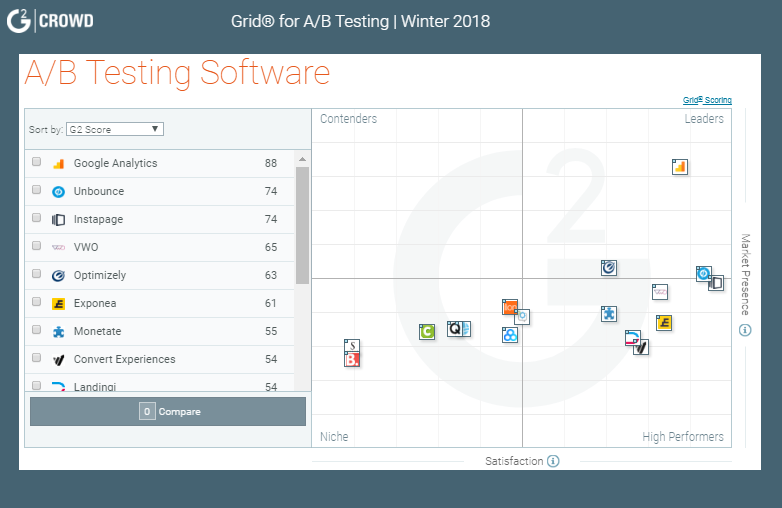The width and height of the screenshot is (782, 508).
Task: Click the blue three-circles marker on the grid
Action: 510,335
